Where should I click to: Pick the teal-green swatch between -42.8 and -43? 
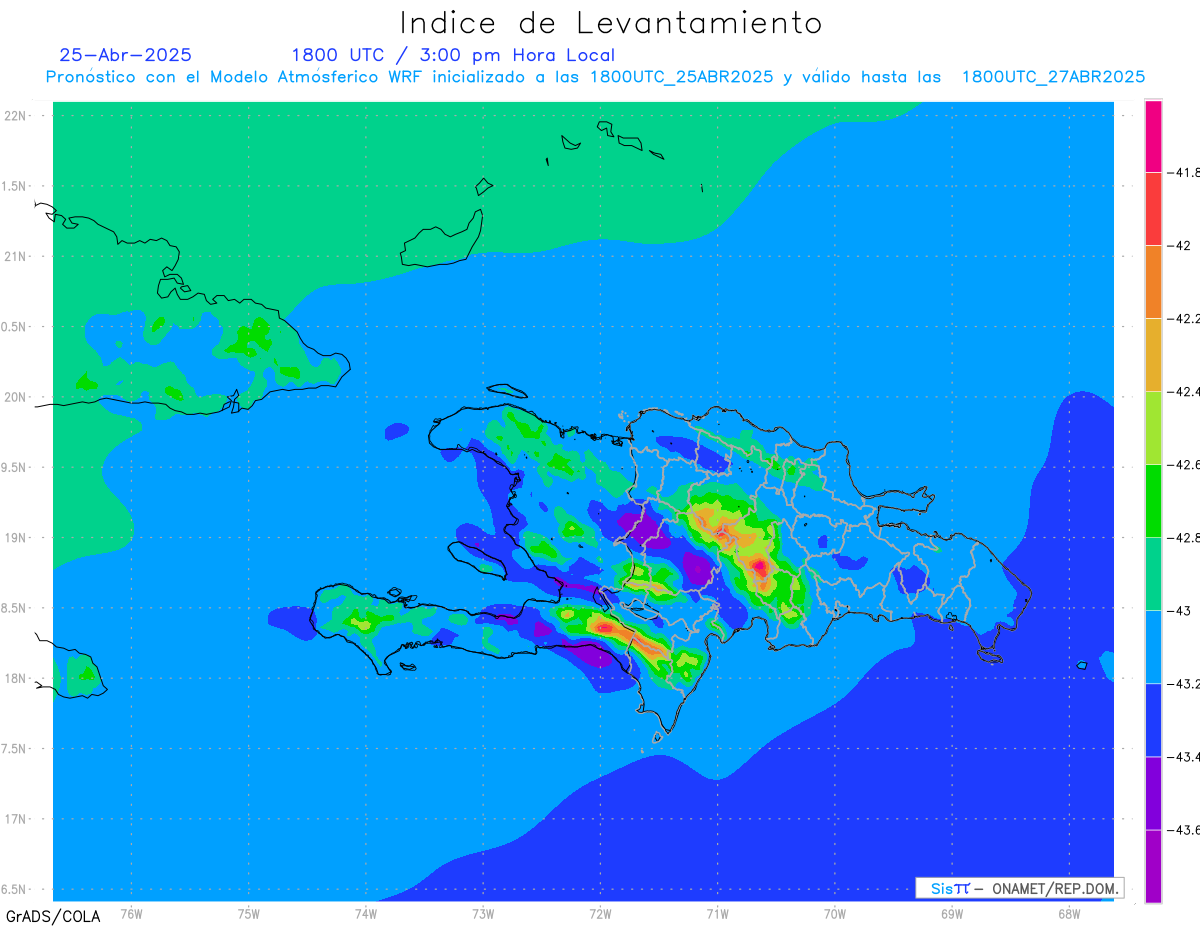(1153, 574)
